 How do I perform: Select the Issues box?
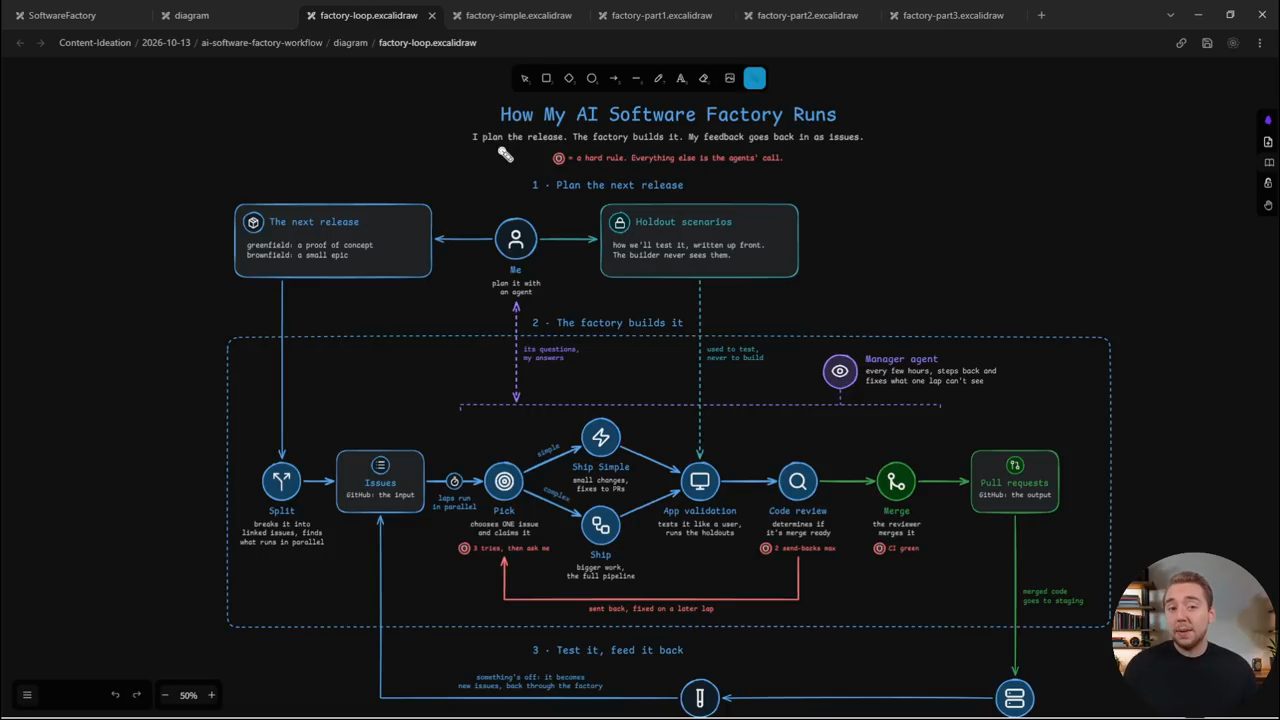[x=380, y=481]
